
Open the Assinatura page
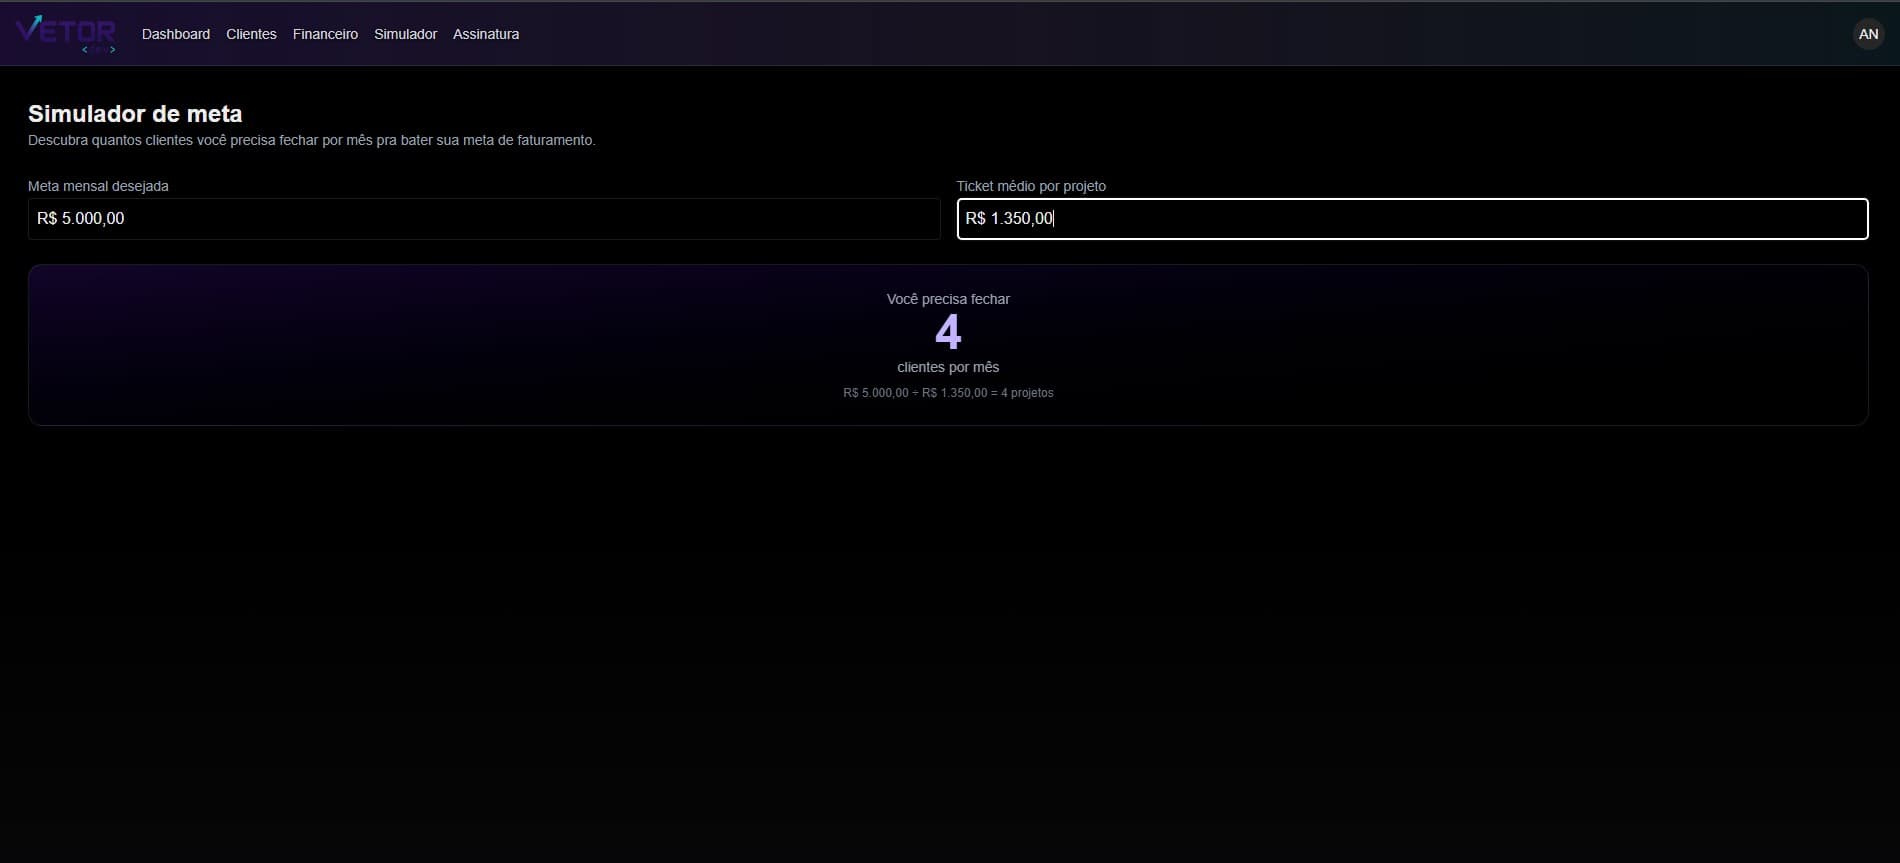[486, 34]
